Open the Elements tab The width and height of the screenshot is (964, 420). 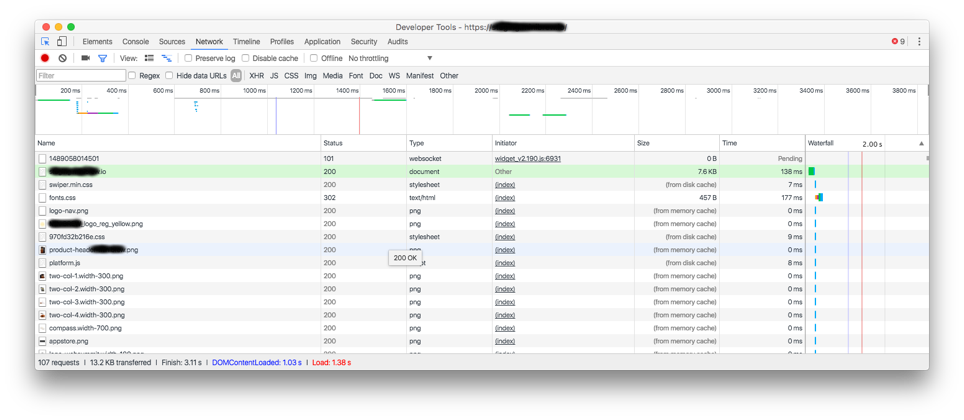click(97, 42)
